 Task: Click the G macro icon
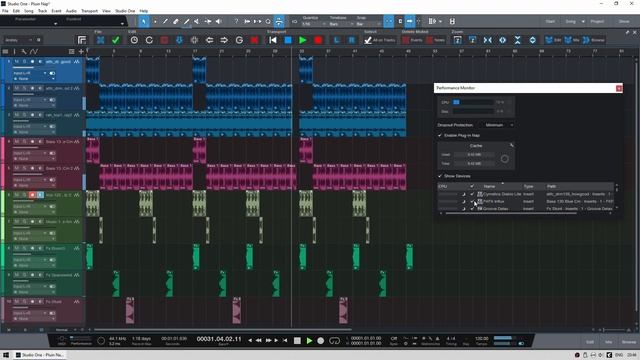tap(239, 40)
